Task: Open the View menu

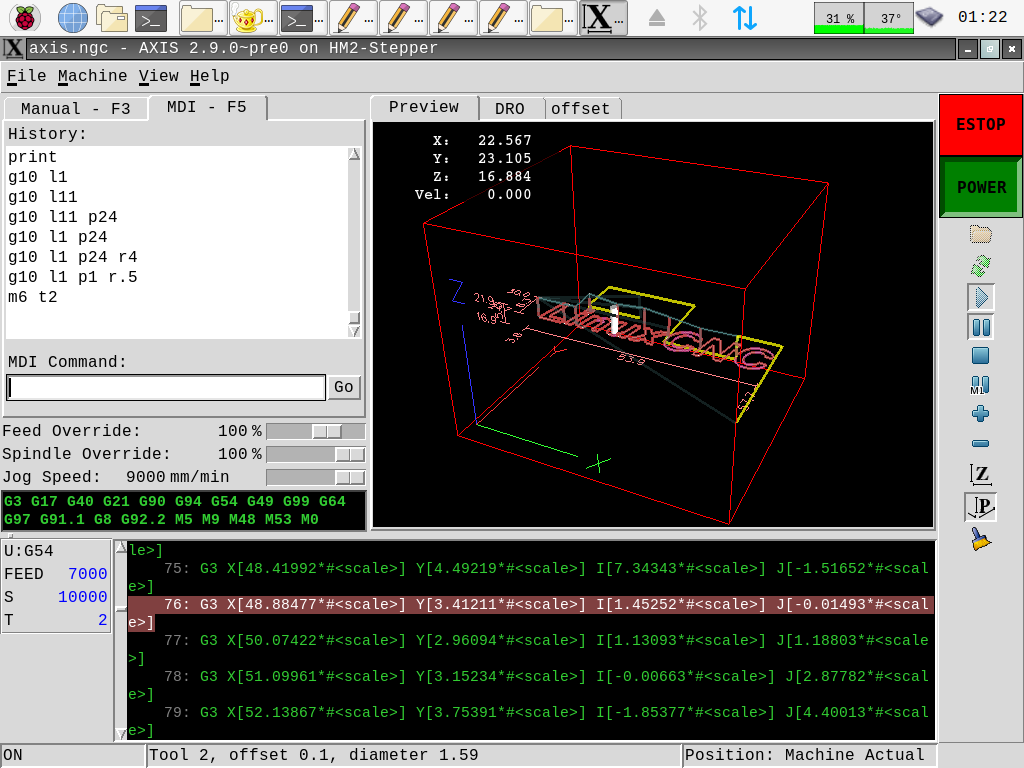Action: [x=159, y=76]
